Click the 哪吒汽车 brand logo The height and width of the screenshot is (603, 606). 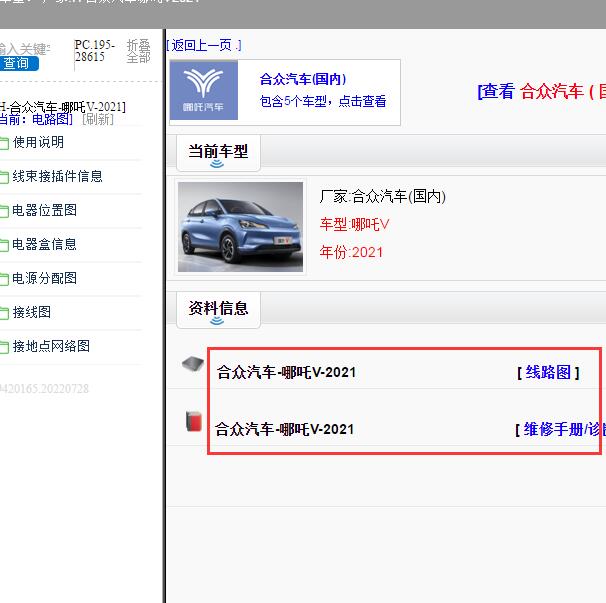click(204, 90)
